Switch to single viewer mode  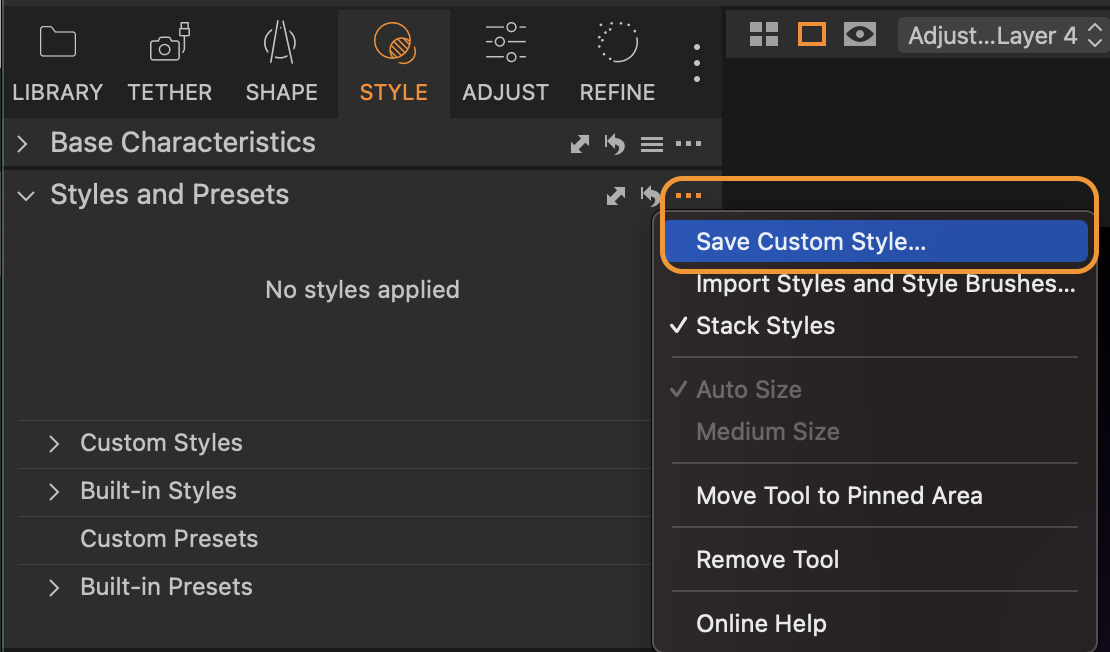812,34
